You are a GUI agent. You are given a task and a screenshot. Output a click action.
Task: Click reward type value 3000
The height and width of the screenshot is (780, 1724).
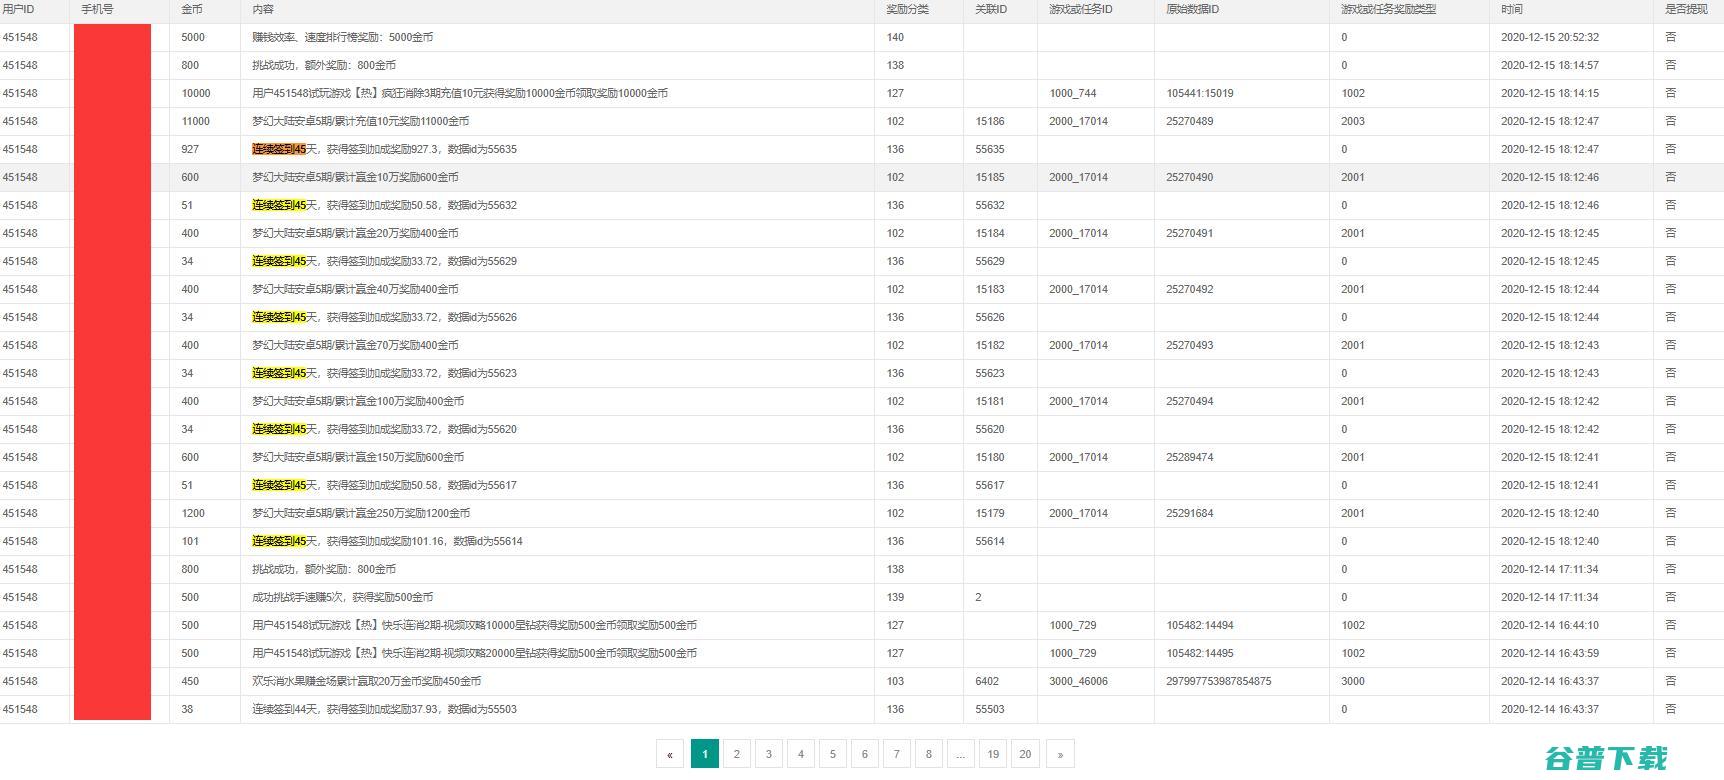point(1353,681)
